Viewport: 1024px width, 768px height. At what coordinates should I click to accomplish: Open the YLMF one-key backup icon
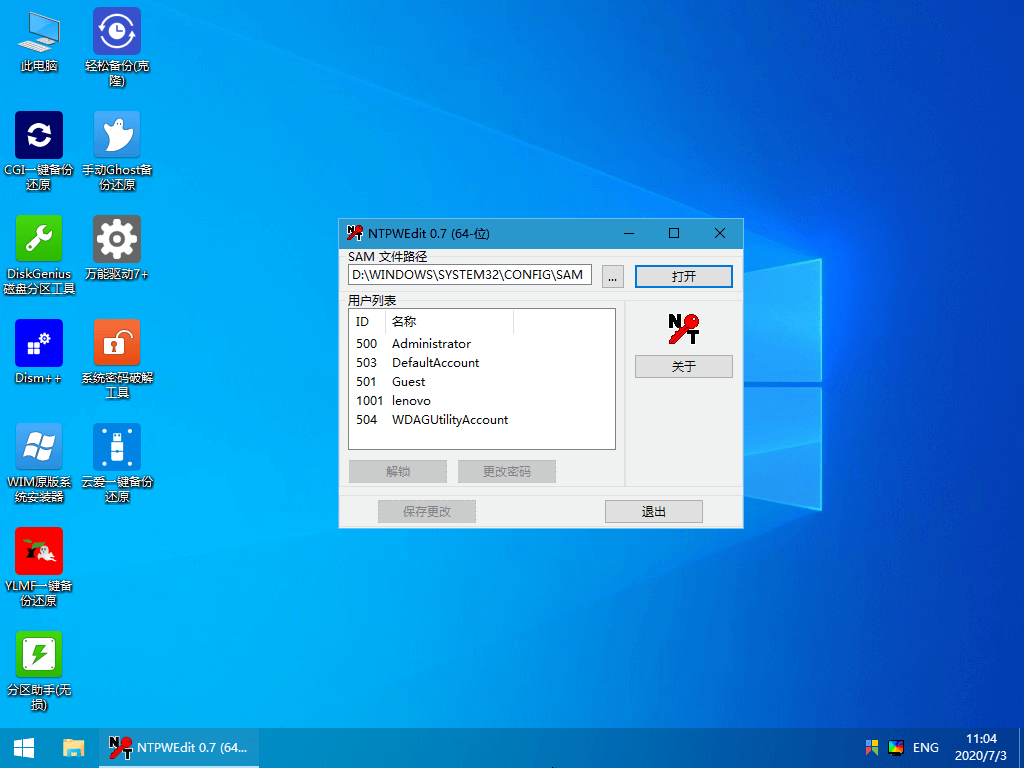[x=39, y=552]
